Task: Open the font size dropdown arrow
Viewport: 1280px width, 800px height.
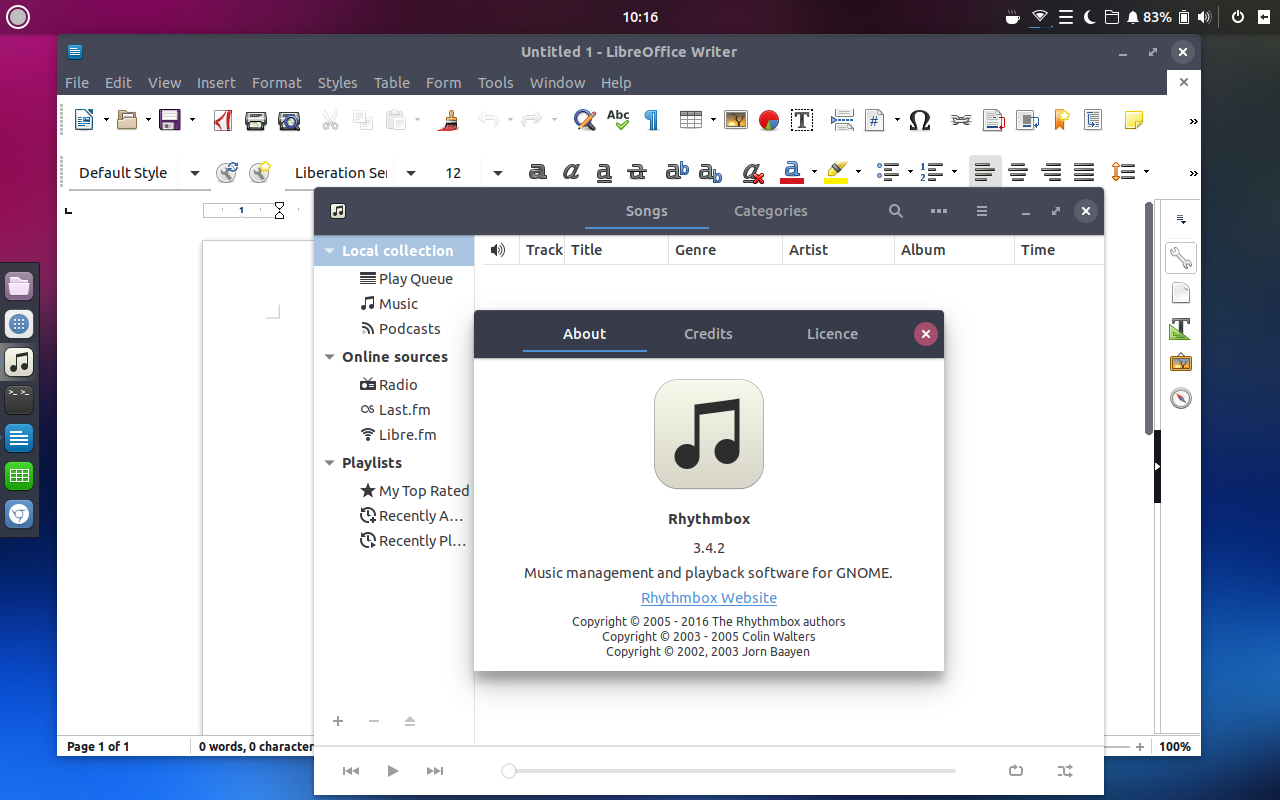Action: click(x=498, y=173)
